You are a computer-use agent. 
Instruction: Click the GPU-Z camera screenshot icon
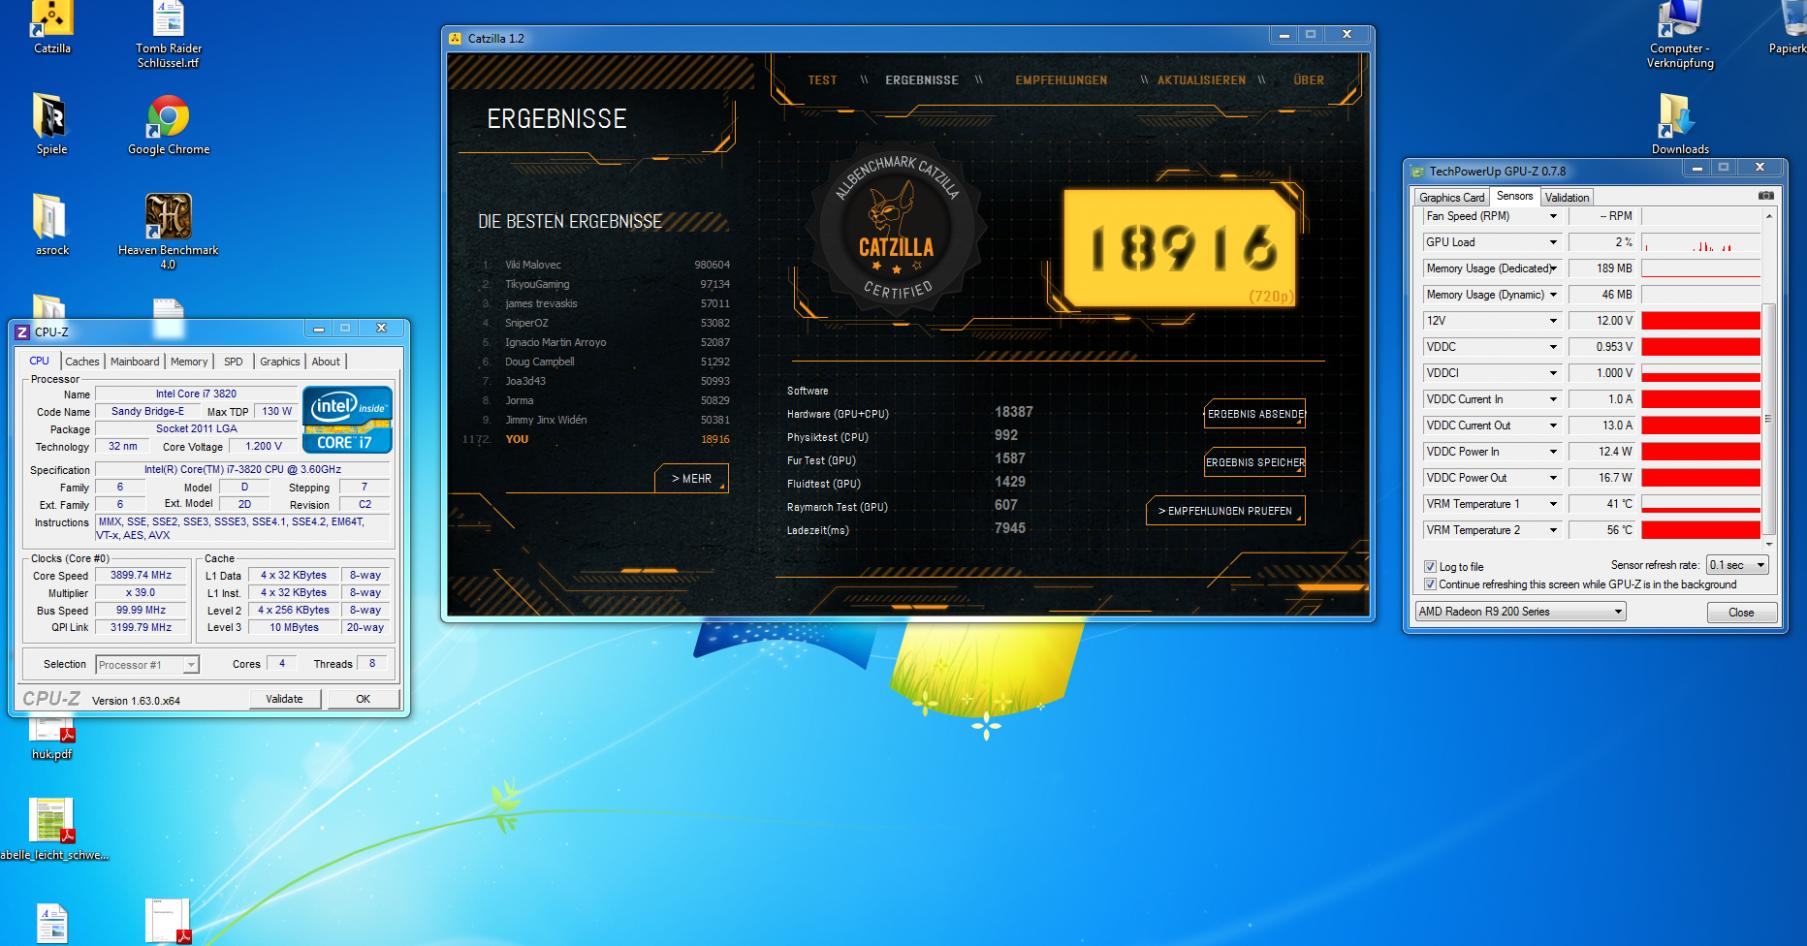[x=1766, y=196]
